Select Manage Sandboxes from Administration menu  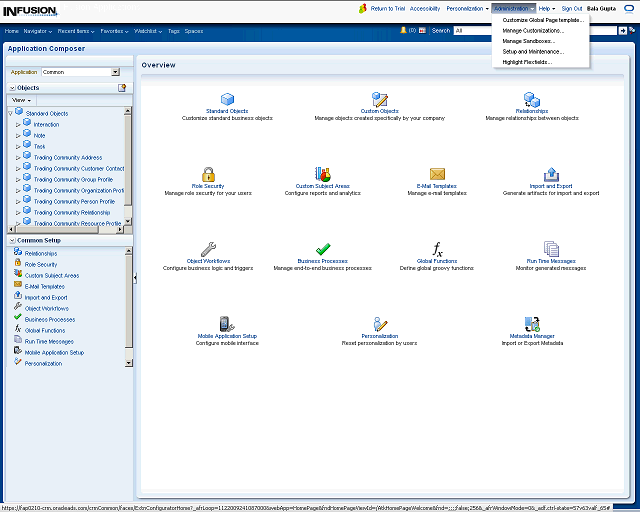pos(527,41)
